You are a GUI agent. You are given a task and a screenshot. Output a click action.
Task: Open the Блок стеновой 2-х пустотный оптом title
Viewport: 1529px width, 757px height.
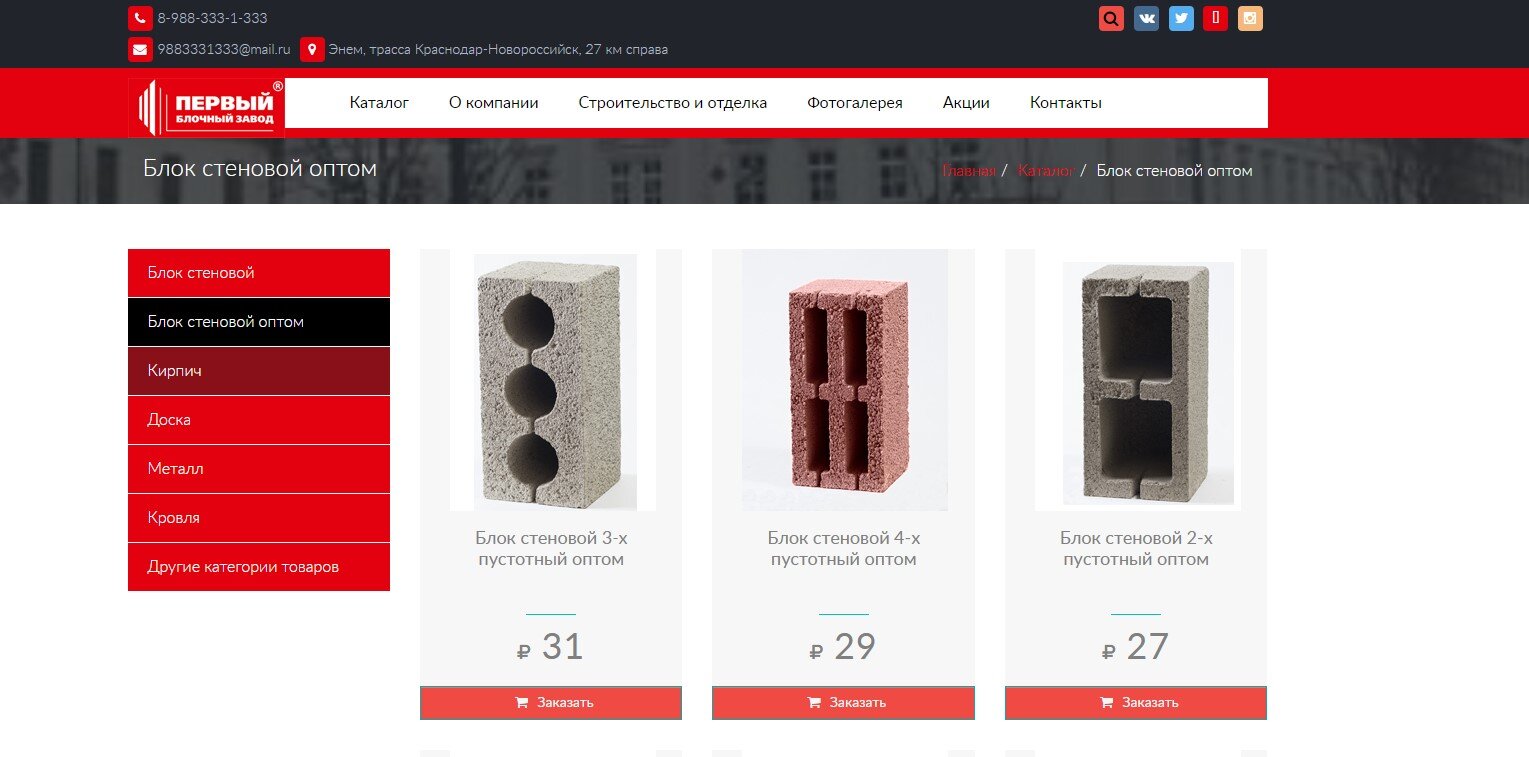point(1136,549)
